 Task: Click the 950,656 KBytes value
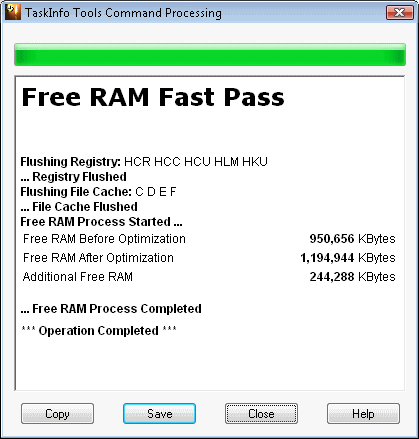click(352, 239)
